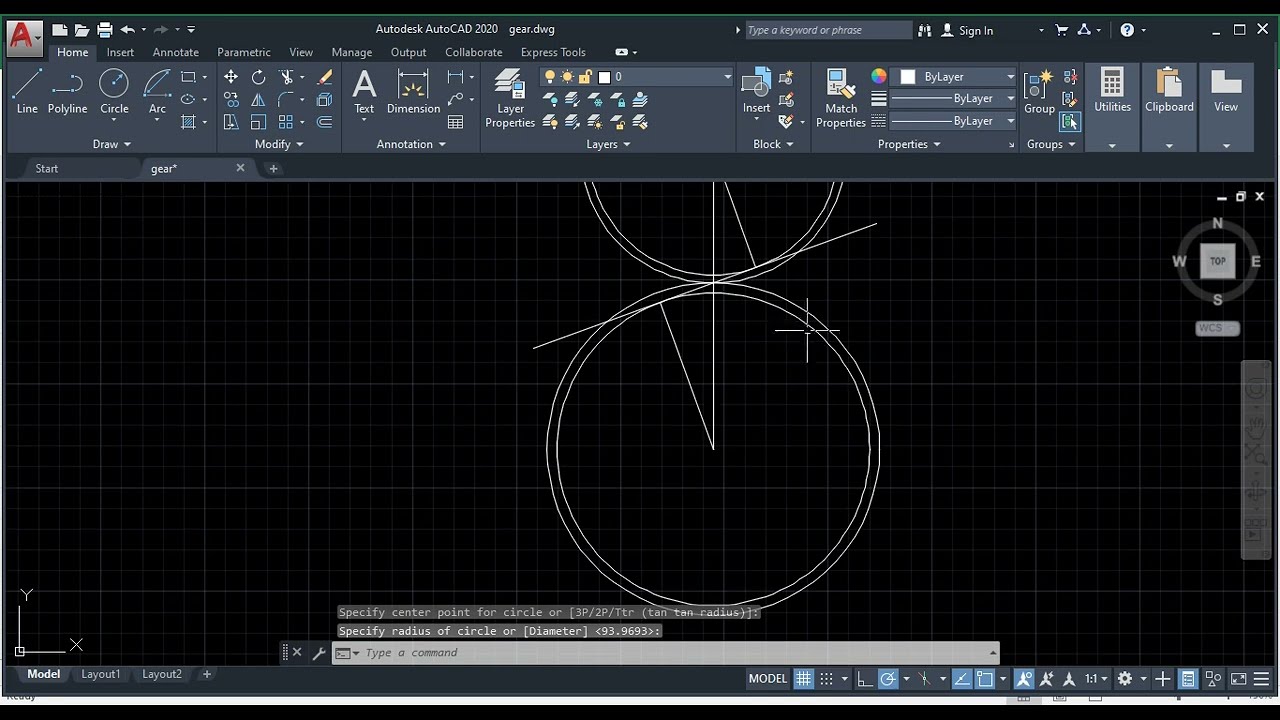Image resolution: width=1280 pixels, height=720 pixels.
Task: Expand the Block panel
Action: [773, 144]
